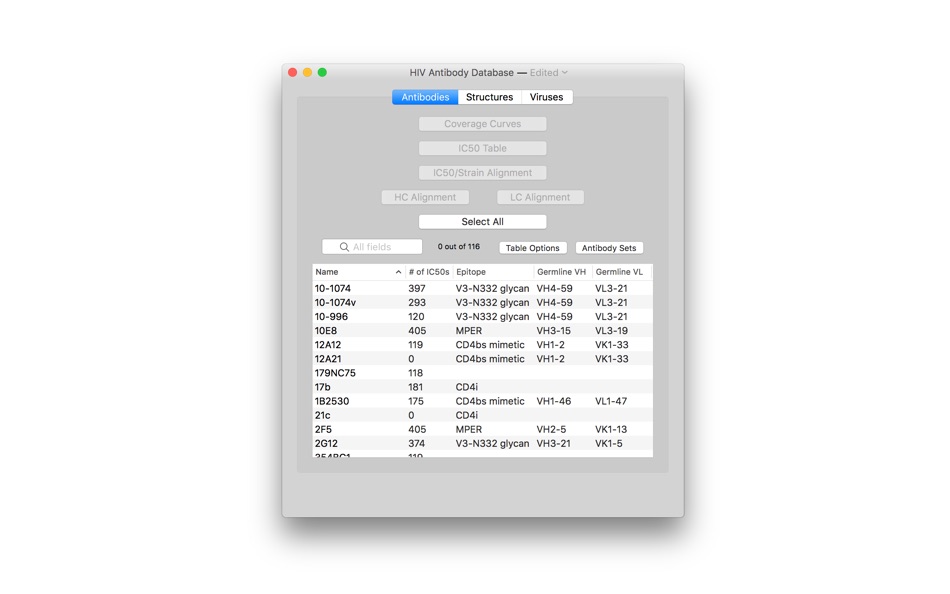Click the CD4bs mimetic cell in the 12A12 row

point(490,345)
